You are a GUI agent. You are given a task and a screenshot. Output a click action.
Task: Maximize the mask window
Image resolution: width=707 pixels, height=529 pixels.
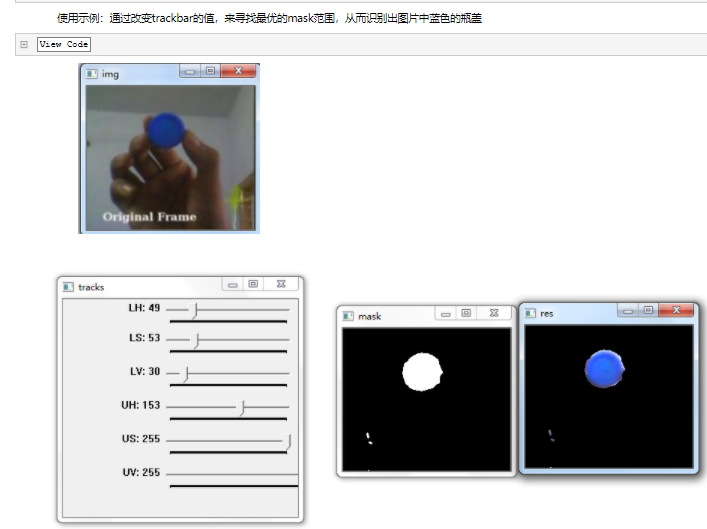coord(466,313)
